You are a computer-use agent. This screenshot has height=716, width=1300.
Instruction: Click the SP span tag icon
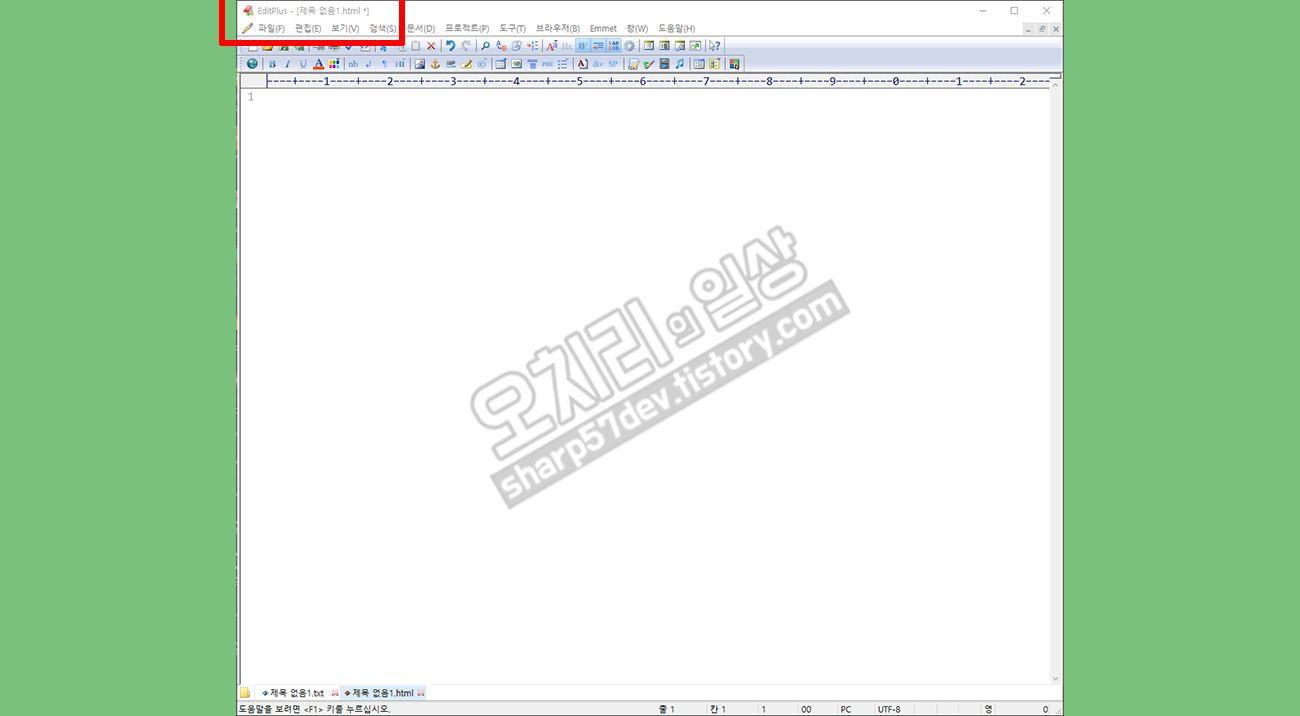(613, 64)
